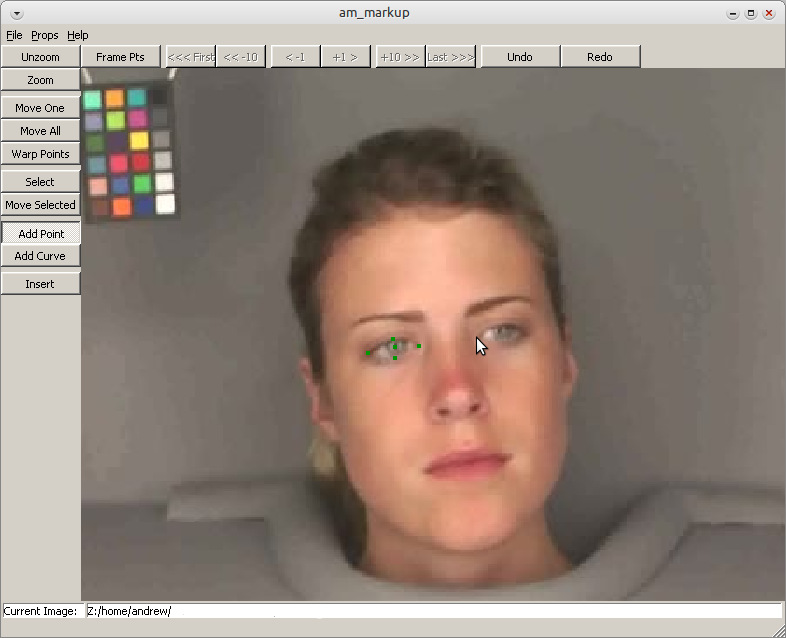786x638 pixels.
Task: Select the Zoom tool
Action: click(x=40, y=80)
